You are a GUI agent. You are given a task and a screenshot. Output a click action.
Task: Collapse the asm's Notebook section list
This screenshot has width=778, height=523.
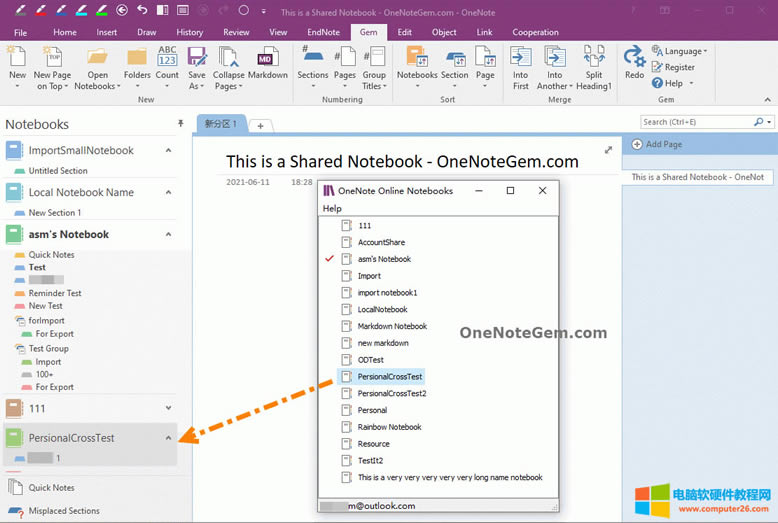point(168,234)
